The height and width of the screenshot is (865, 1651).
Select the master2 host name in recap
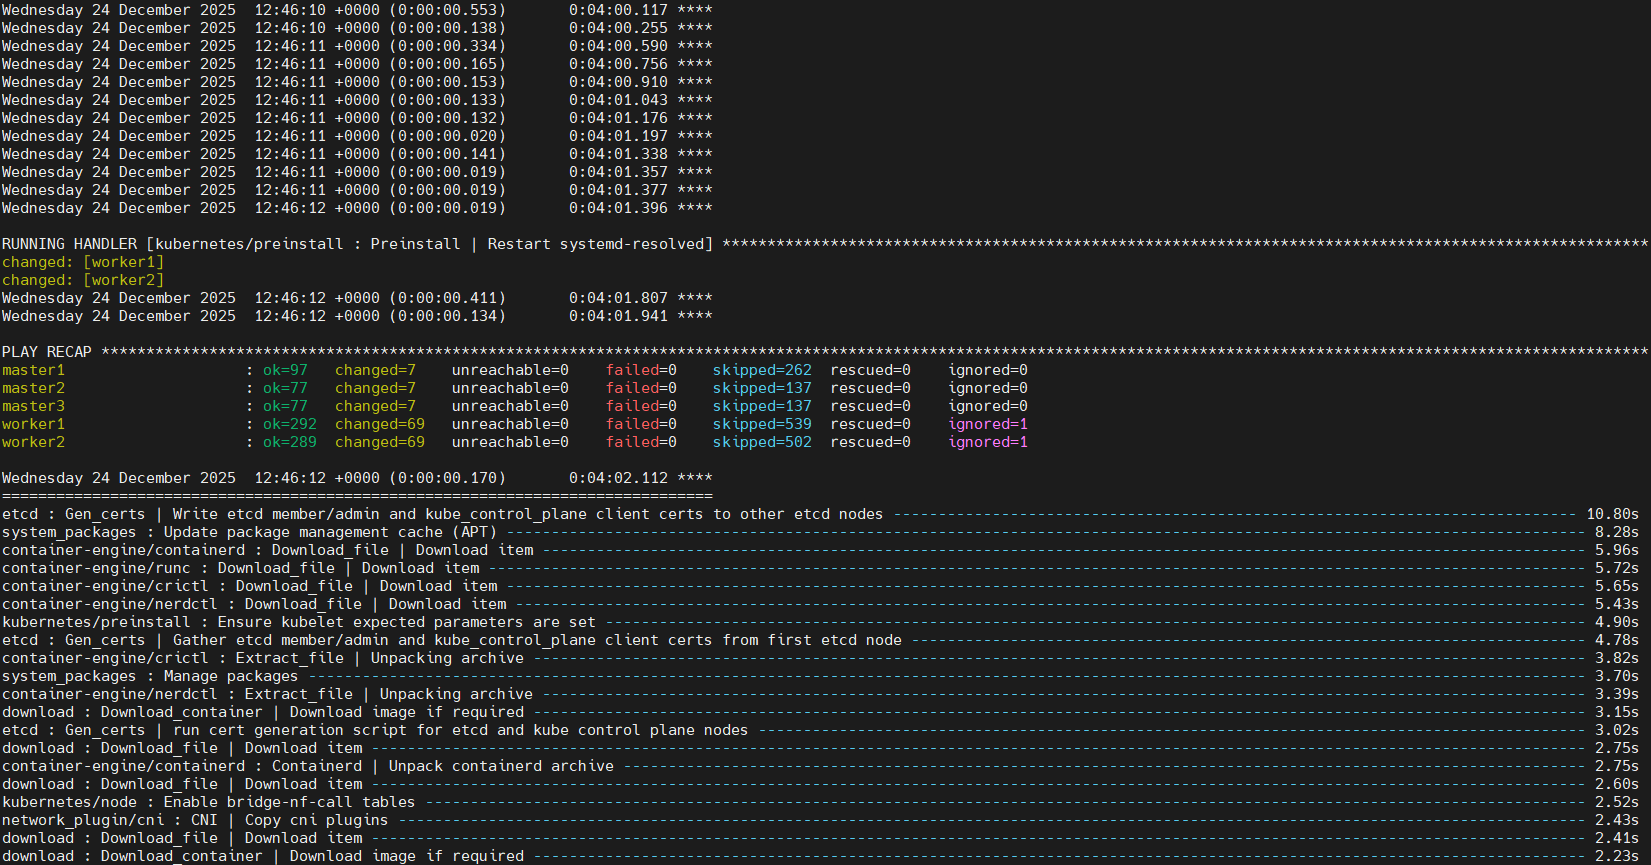(x=33, y=388)
